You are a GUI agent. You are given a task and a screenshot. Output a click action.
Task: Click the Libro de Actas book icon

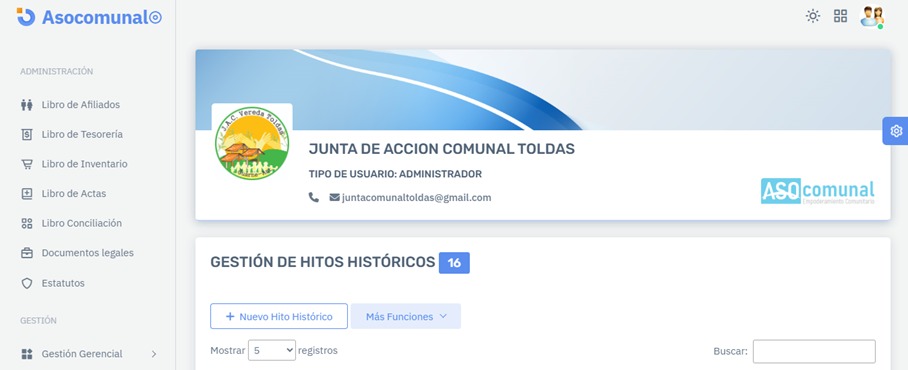click(27, 193)
